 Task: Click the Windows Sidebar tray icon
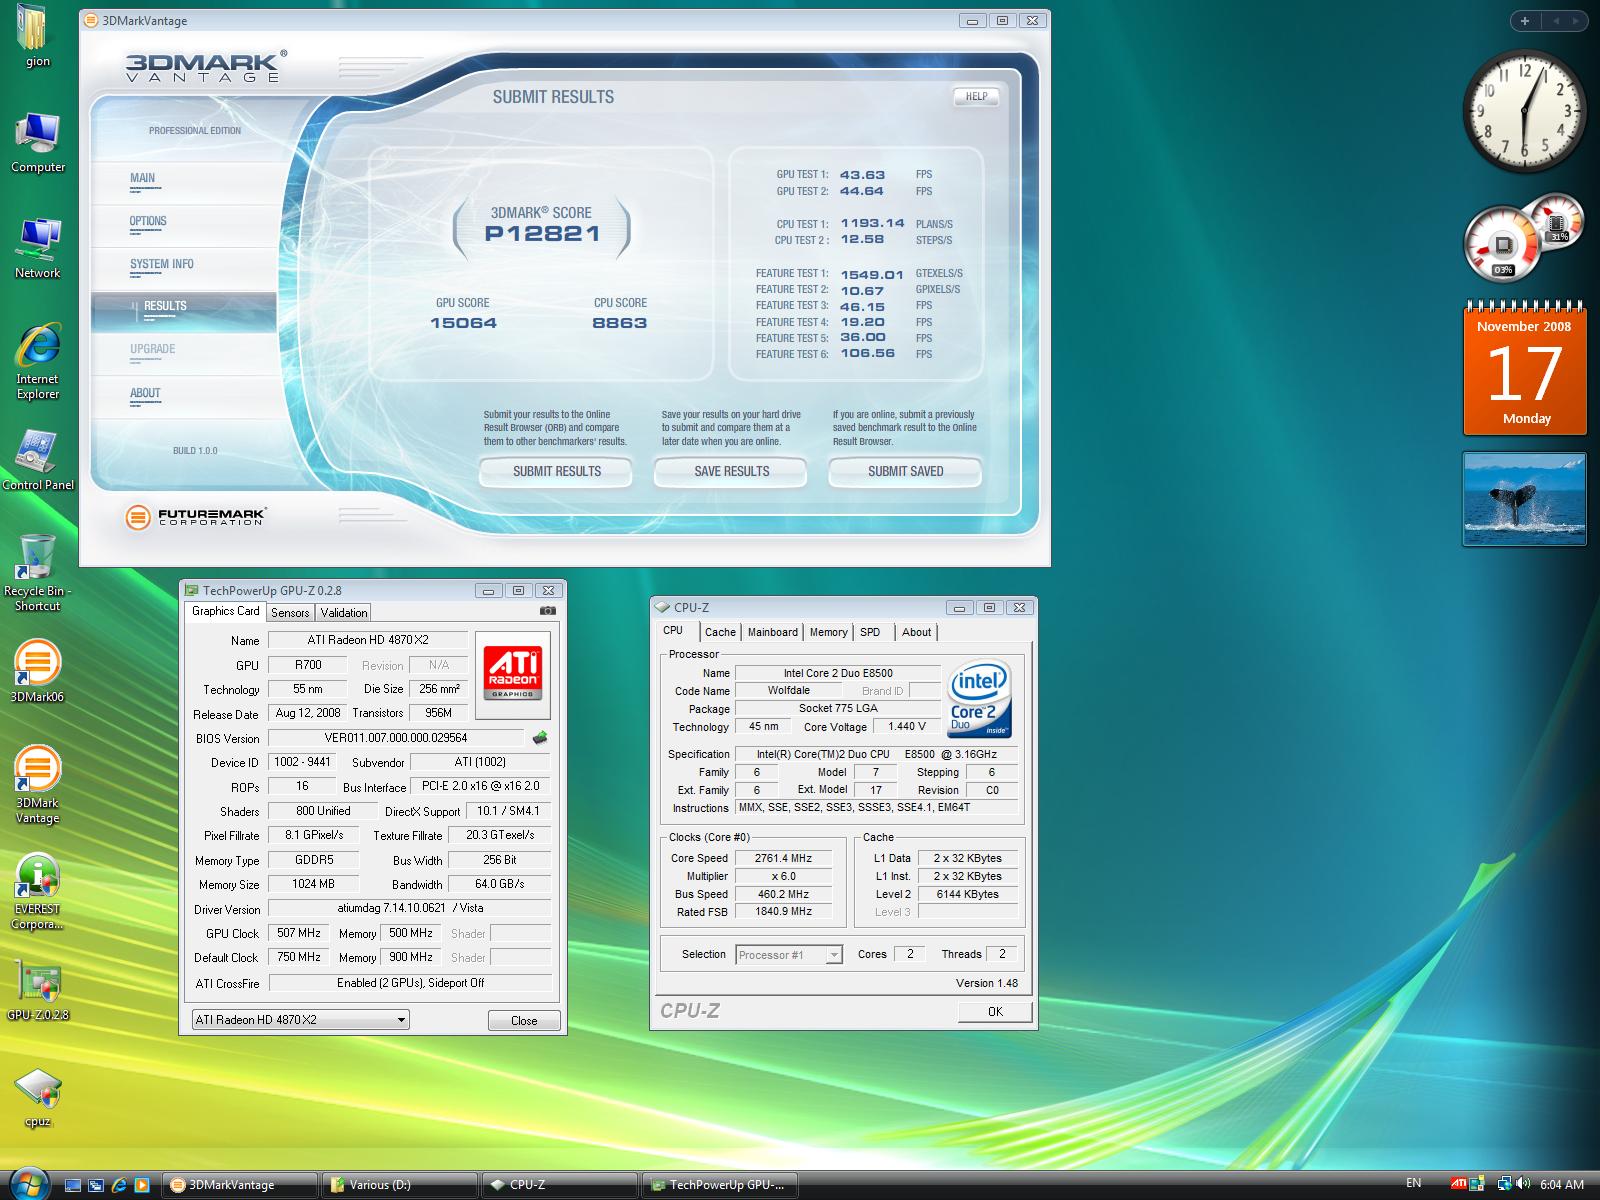[x=1477, y=1184]
